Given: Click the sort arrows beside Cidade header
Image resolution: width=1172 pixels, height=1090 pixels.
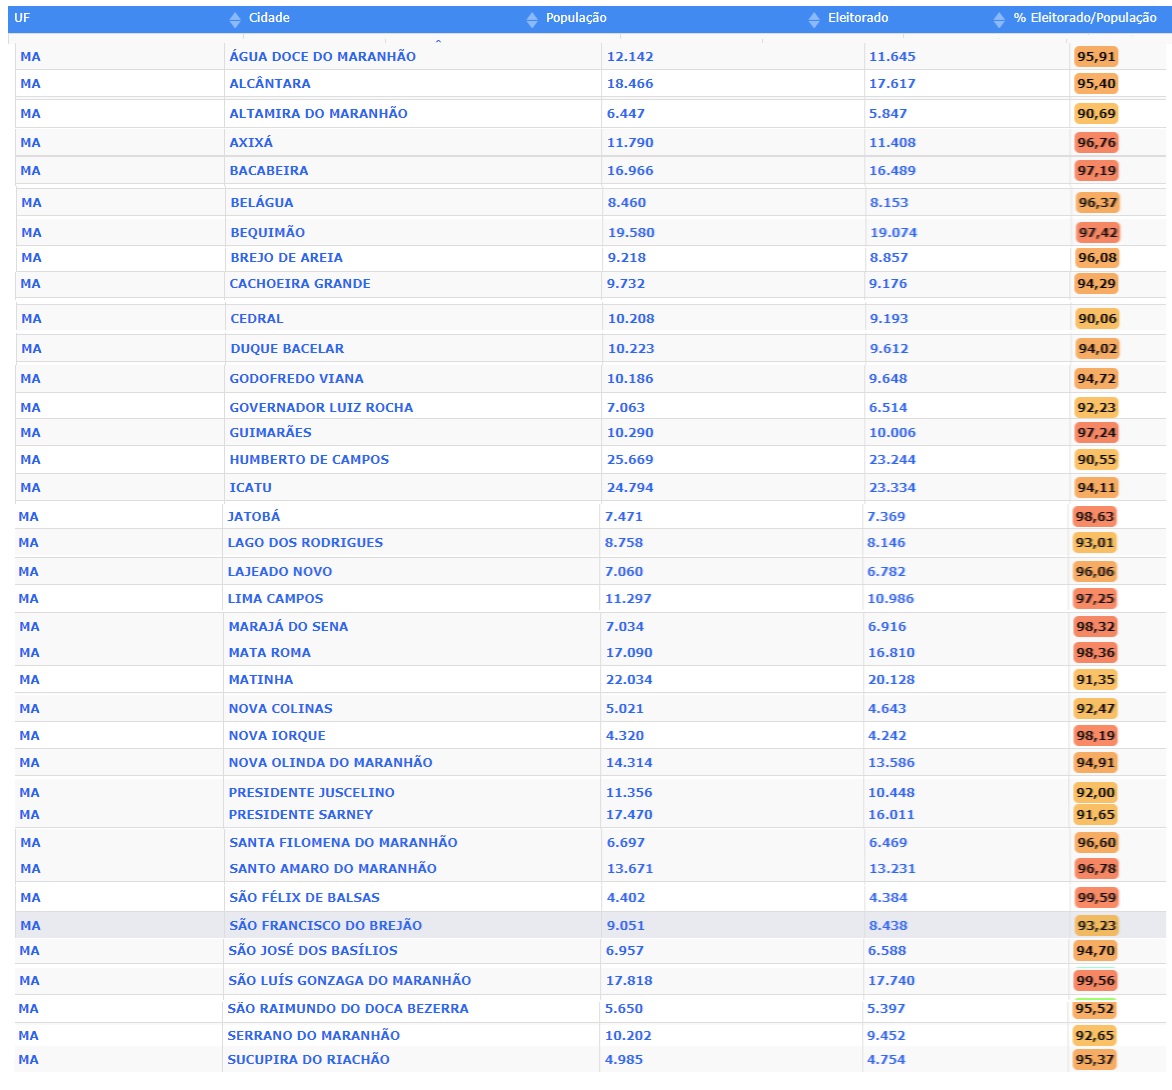Looking at the screenshot, I should coord(235,19).
